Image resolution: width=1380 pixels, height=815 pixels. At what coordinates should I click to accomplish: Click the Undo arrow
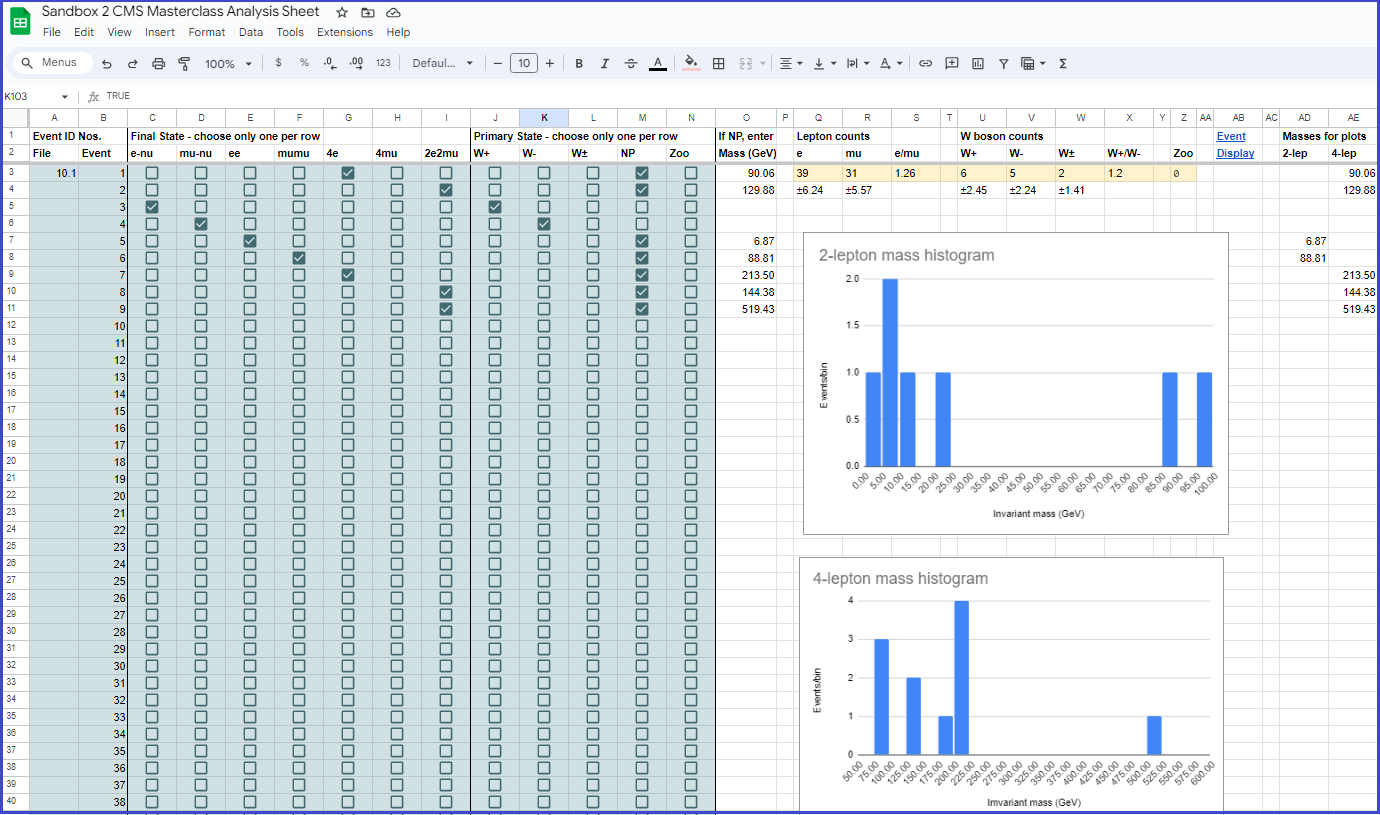(107, 64)
